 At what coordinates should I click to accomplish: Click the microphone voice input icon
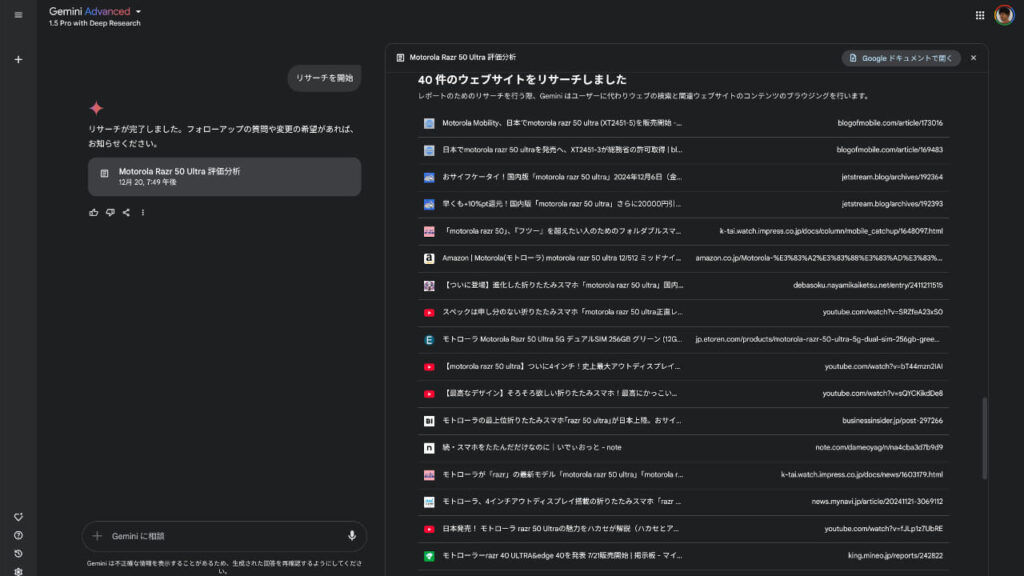click(351, 536)
